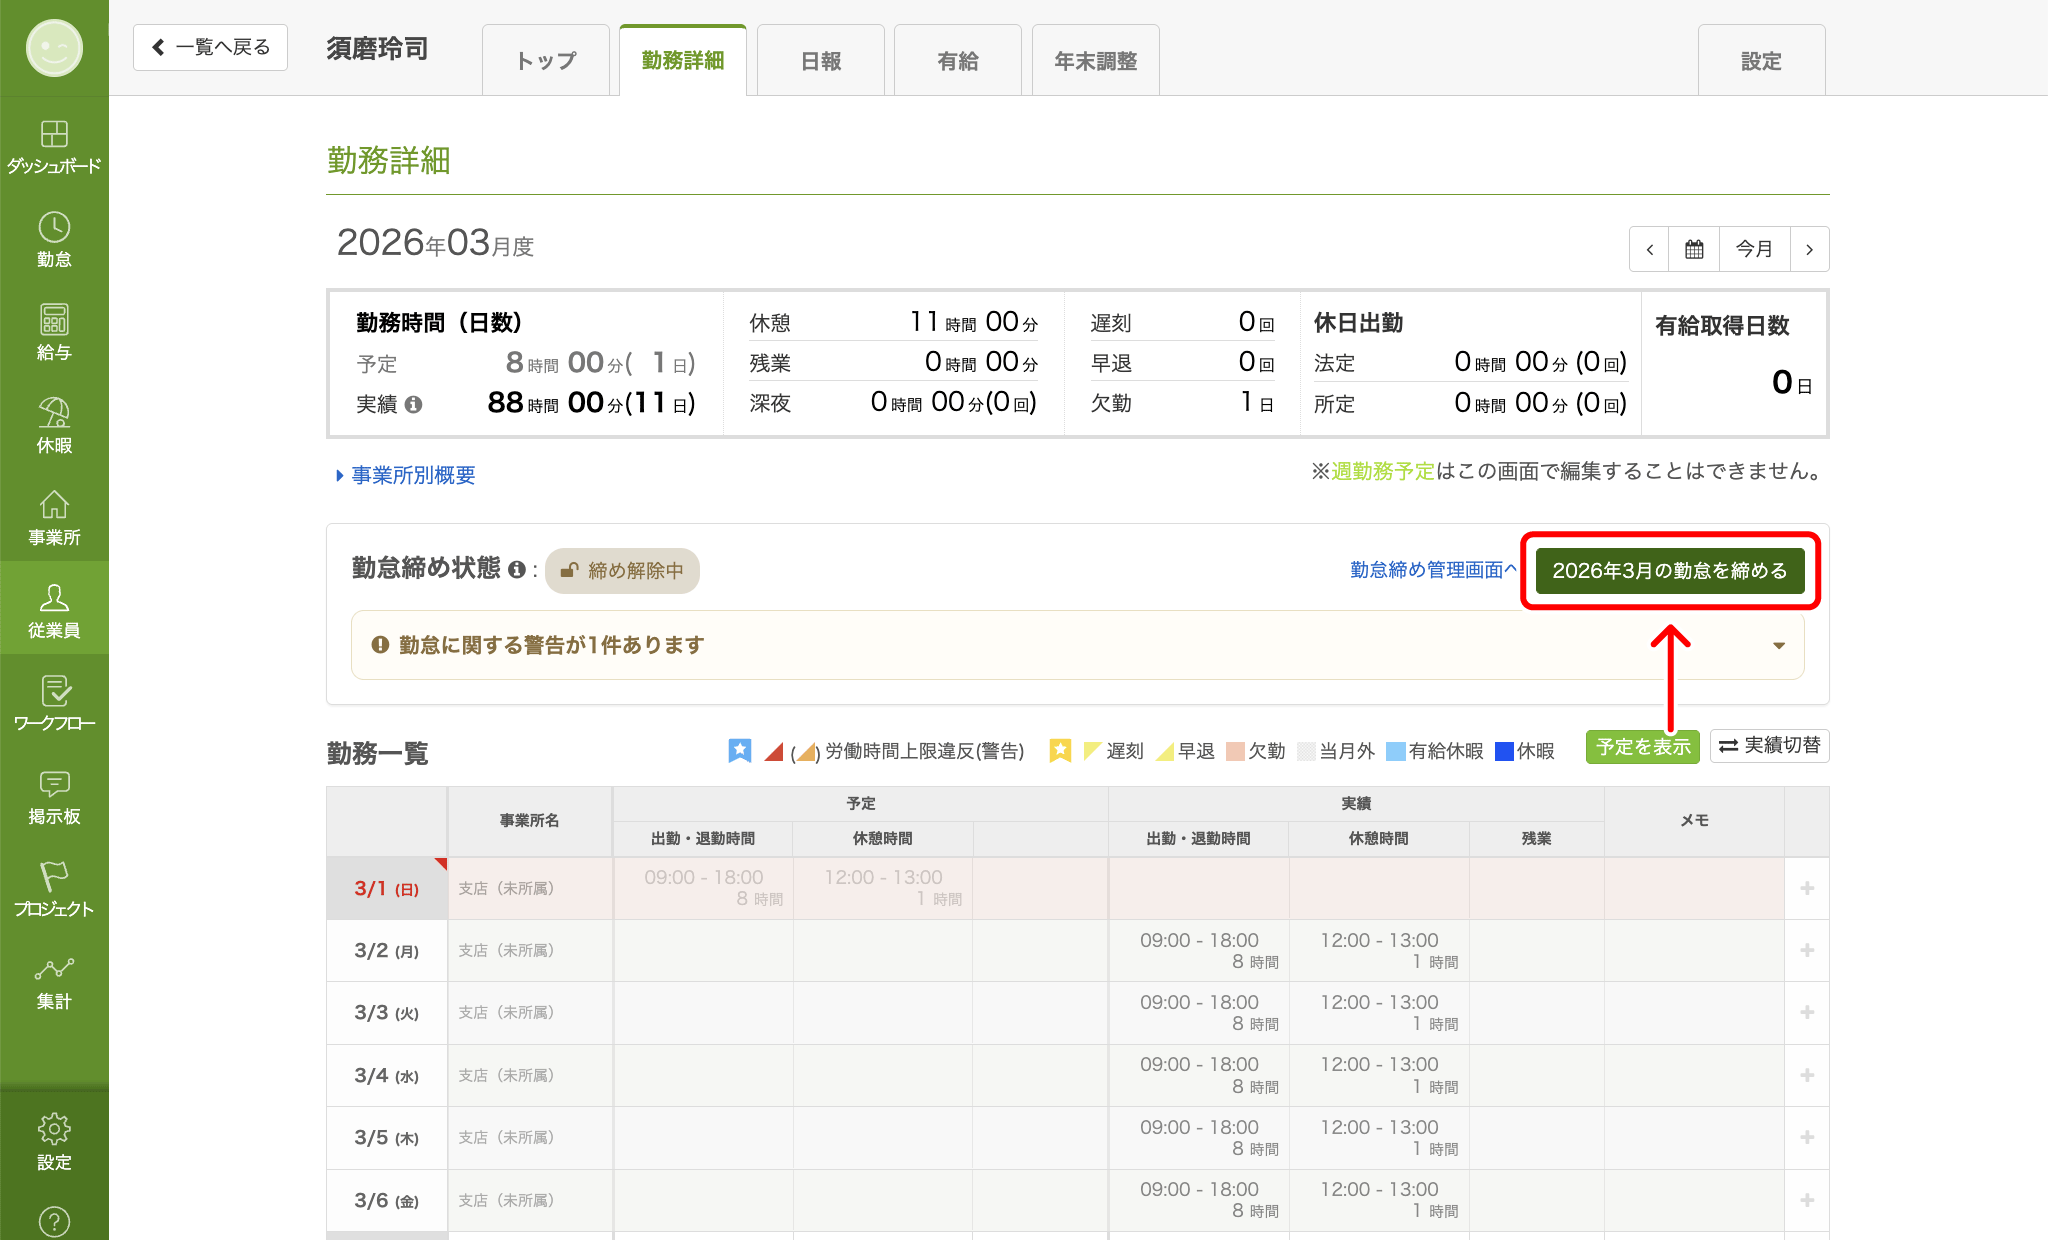Go to previous month arrow
This screenshot has height=1240, width=2048.
coord(1649,249)
